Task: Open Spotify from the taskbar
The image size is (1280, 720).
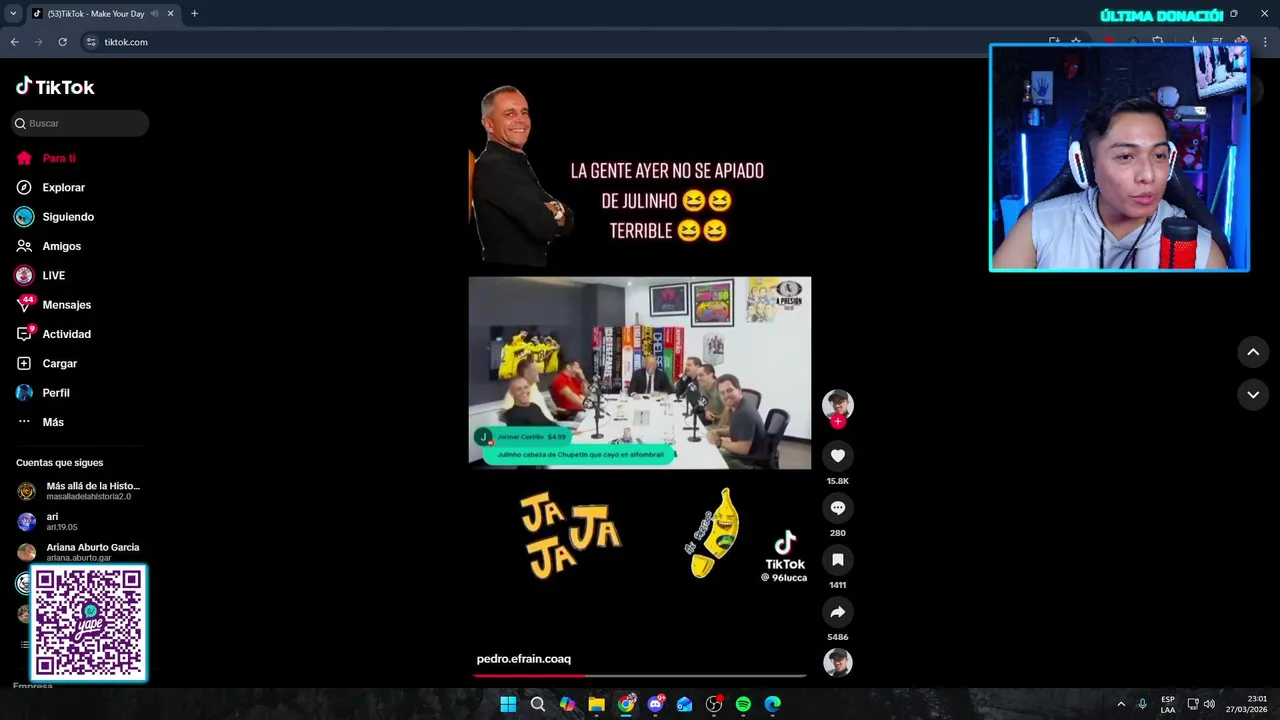Action: tap(743, 704)
